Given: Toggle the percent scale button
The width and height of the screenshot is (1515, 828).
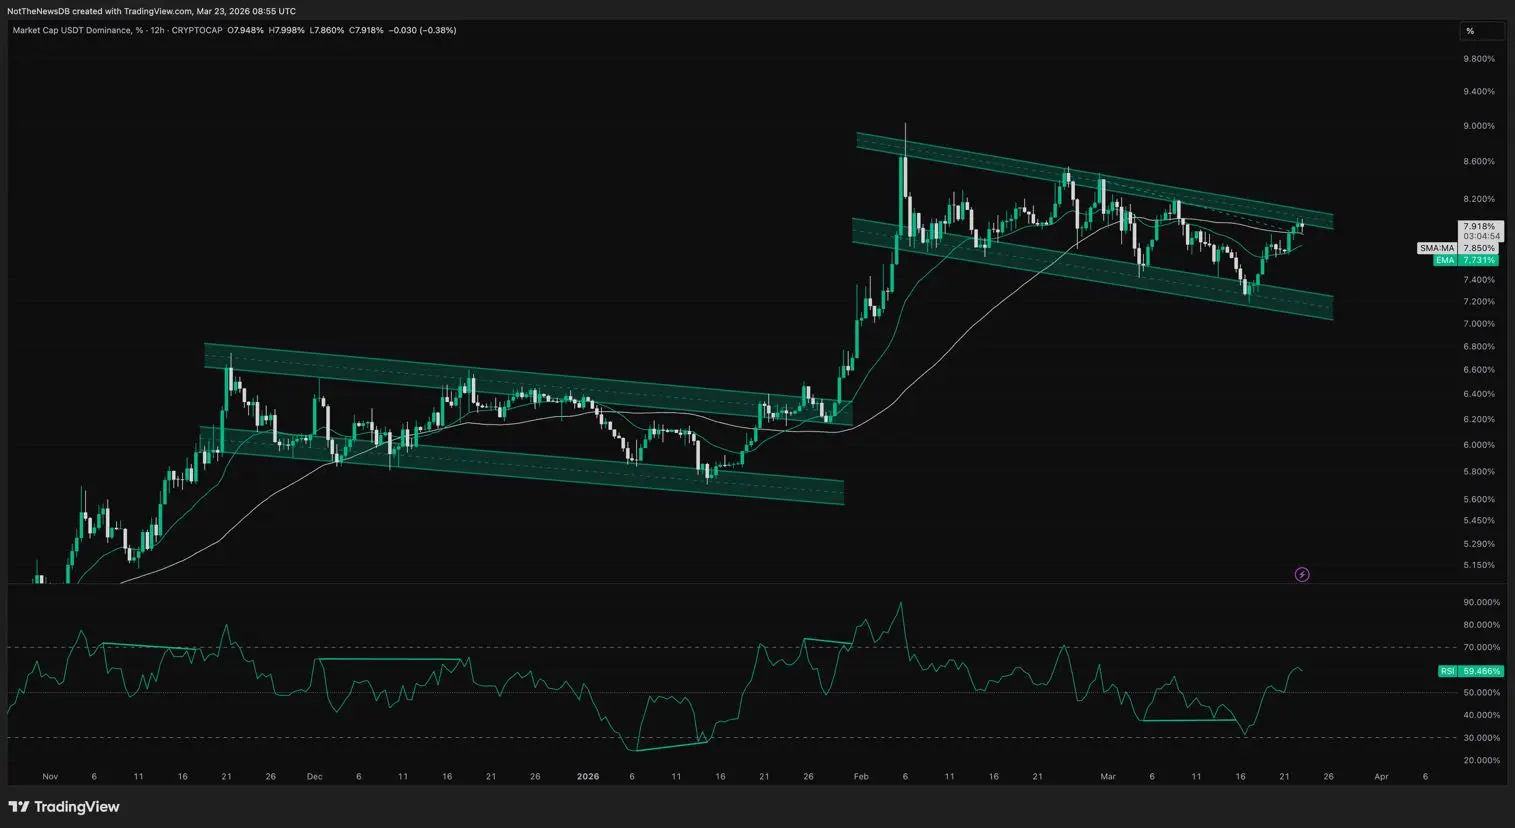Looking at the screenshot, I should click(x=1481, y=31).
